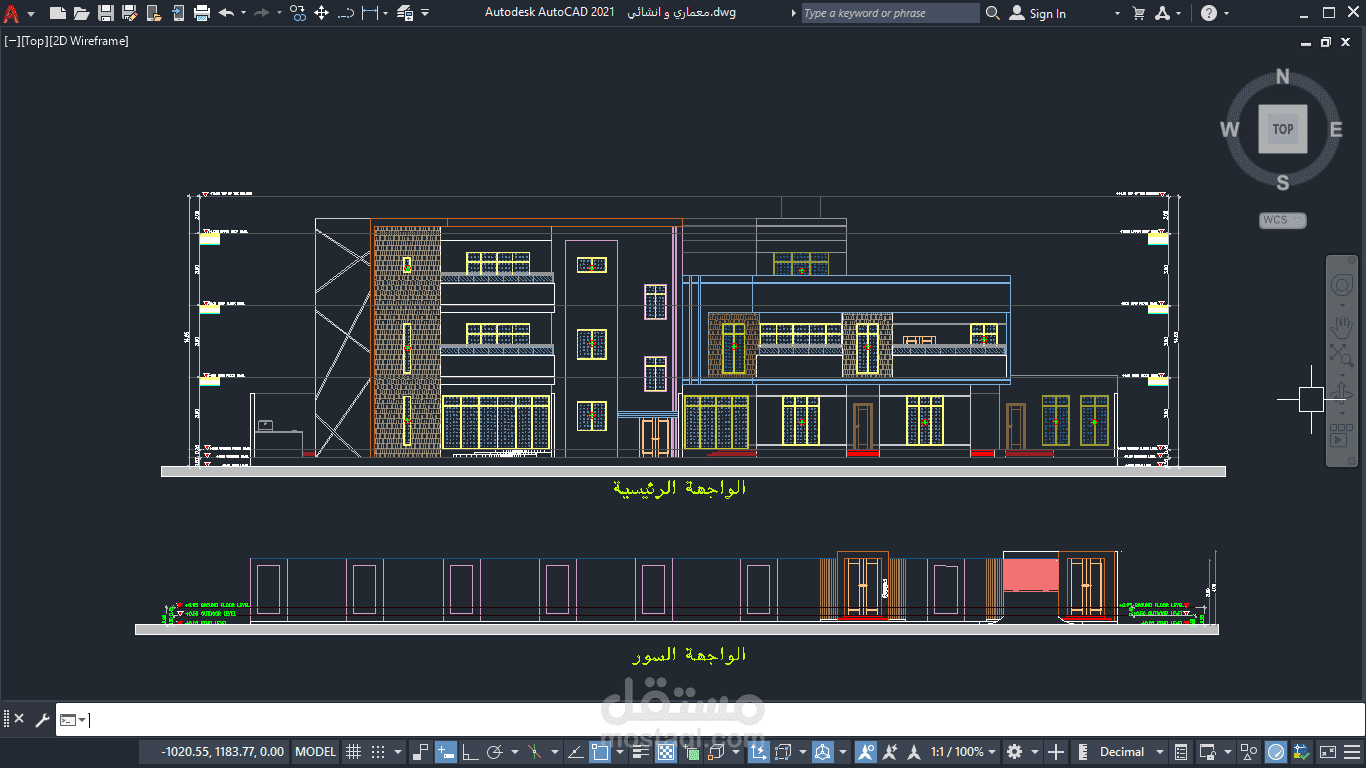This screenshot has width=1366, height=768.
Task: Click the Annotation Monitor plus icon
Action: tap(1056, 751)
